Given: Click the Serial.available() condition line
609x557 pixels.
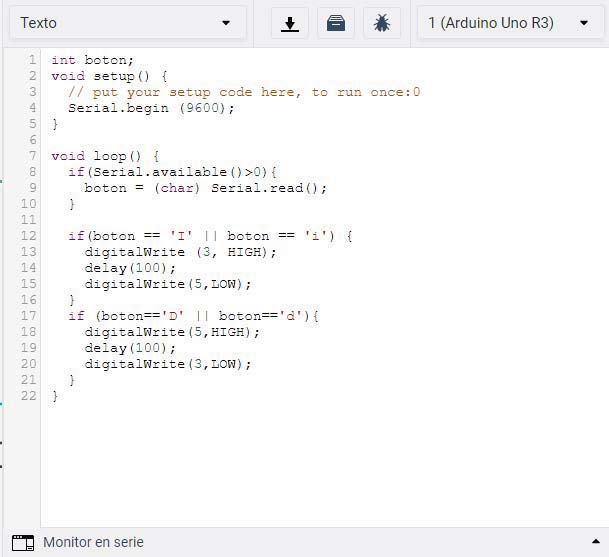Looking at the screenshot, I should coord(172,172).
